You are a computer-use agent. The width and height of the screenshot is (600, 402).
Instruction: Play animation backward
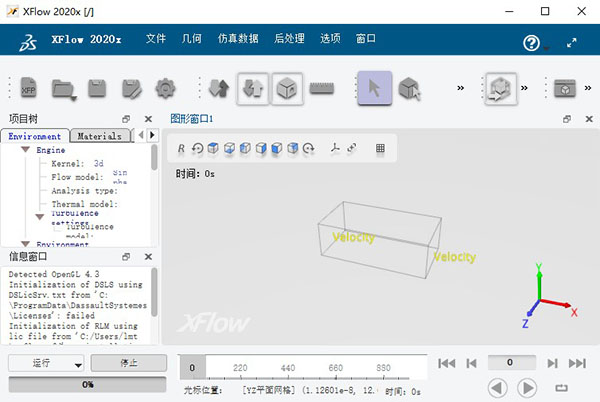[498, 388]
